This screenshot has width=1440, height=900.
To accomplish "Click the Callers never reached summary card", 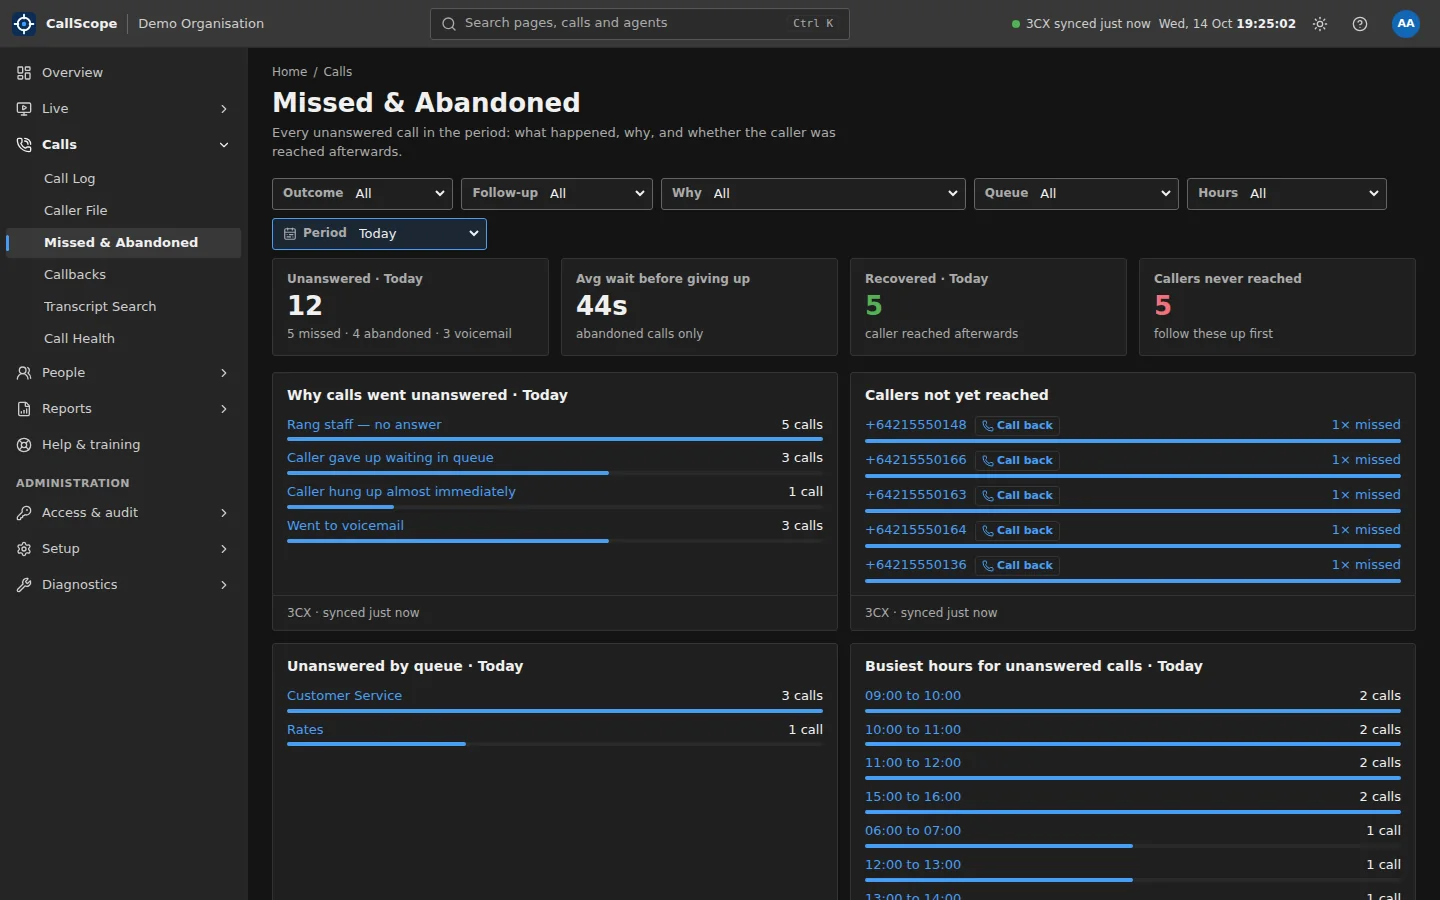I will (x=1277, y=307).
